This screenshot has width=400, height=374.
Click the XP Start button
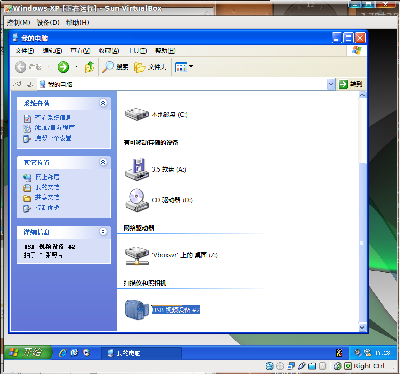28,353
